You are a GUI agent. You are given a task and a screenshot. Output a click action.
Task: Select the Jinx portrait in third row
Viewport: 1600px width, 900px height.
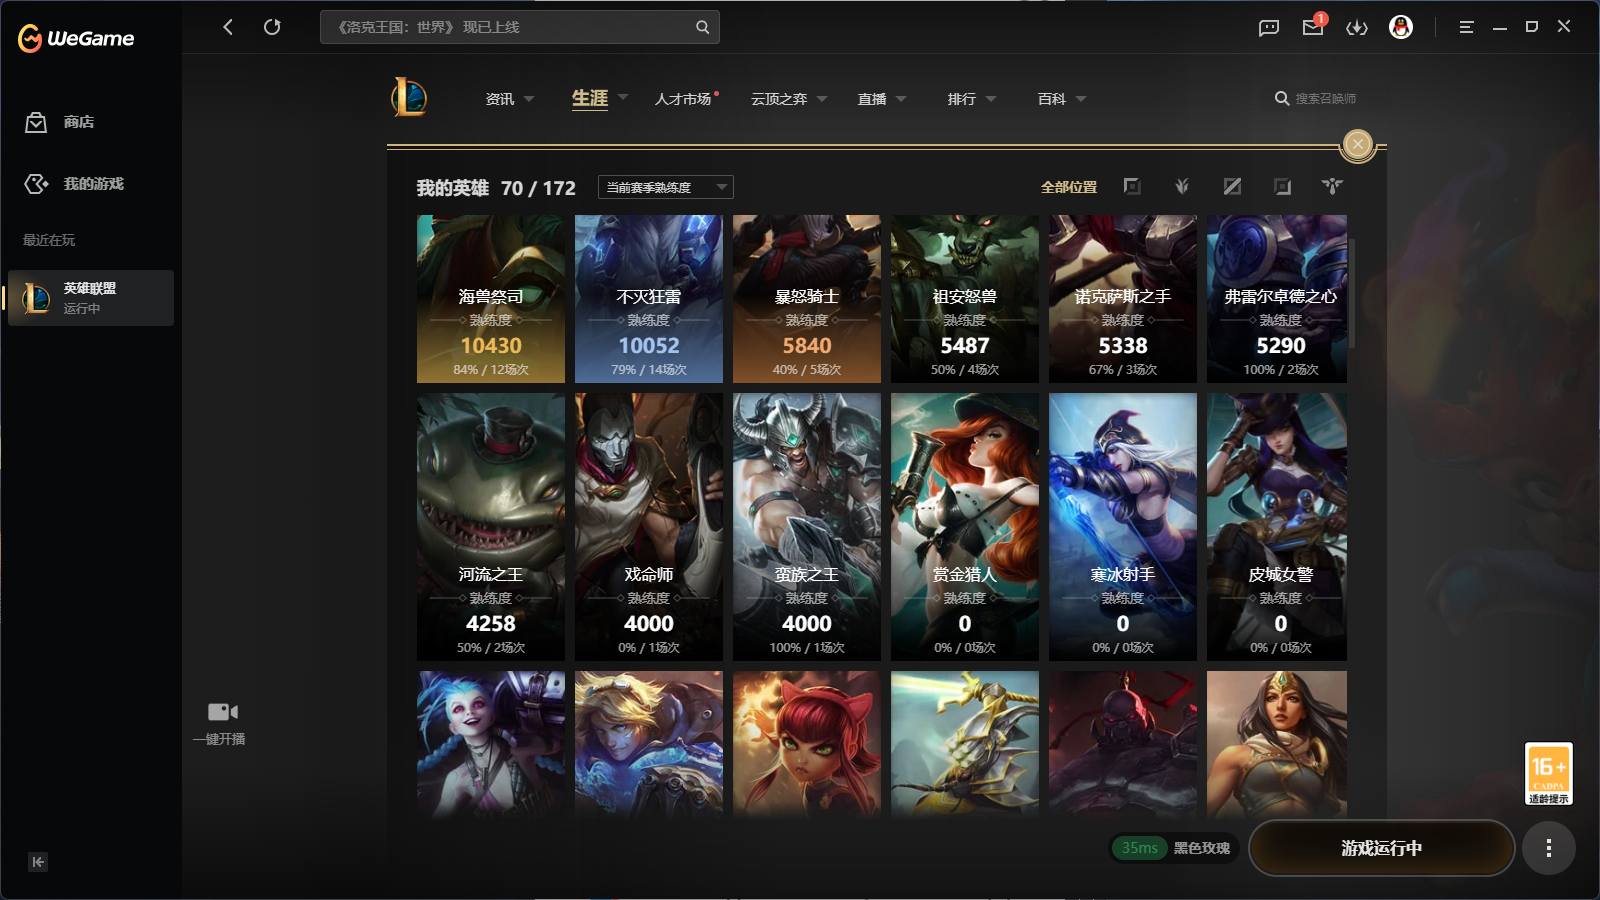click(x=491, y=745)
